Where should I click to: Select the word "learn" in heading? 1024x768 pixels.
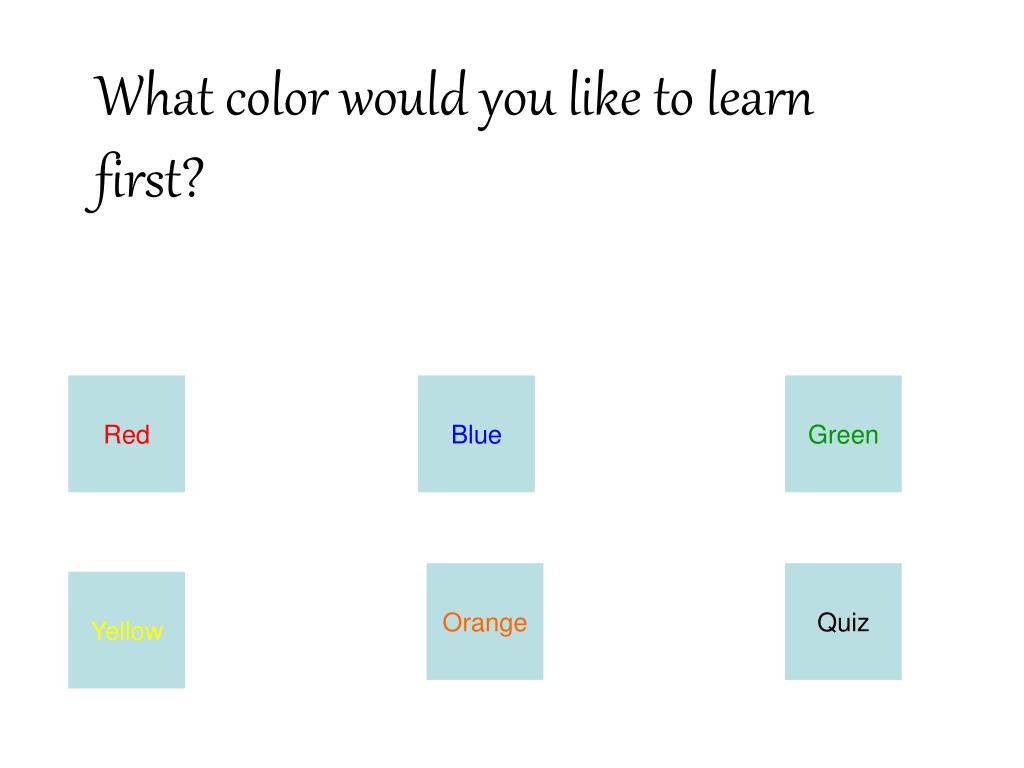click(x=761, y=95)
